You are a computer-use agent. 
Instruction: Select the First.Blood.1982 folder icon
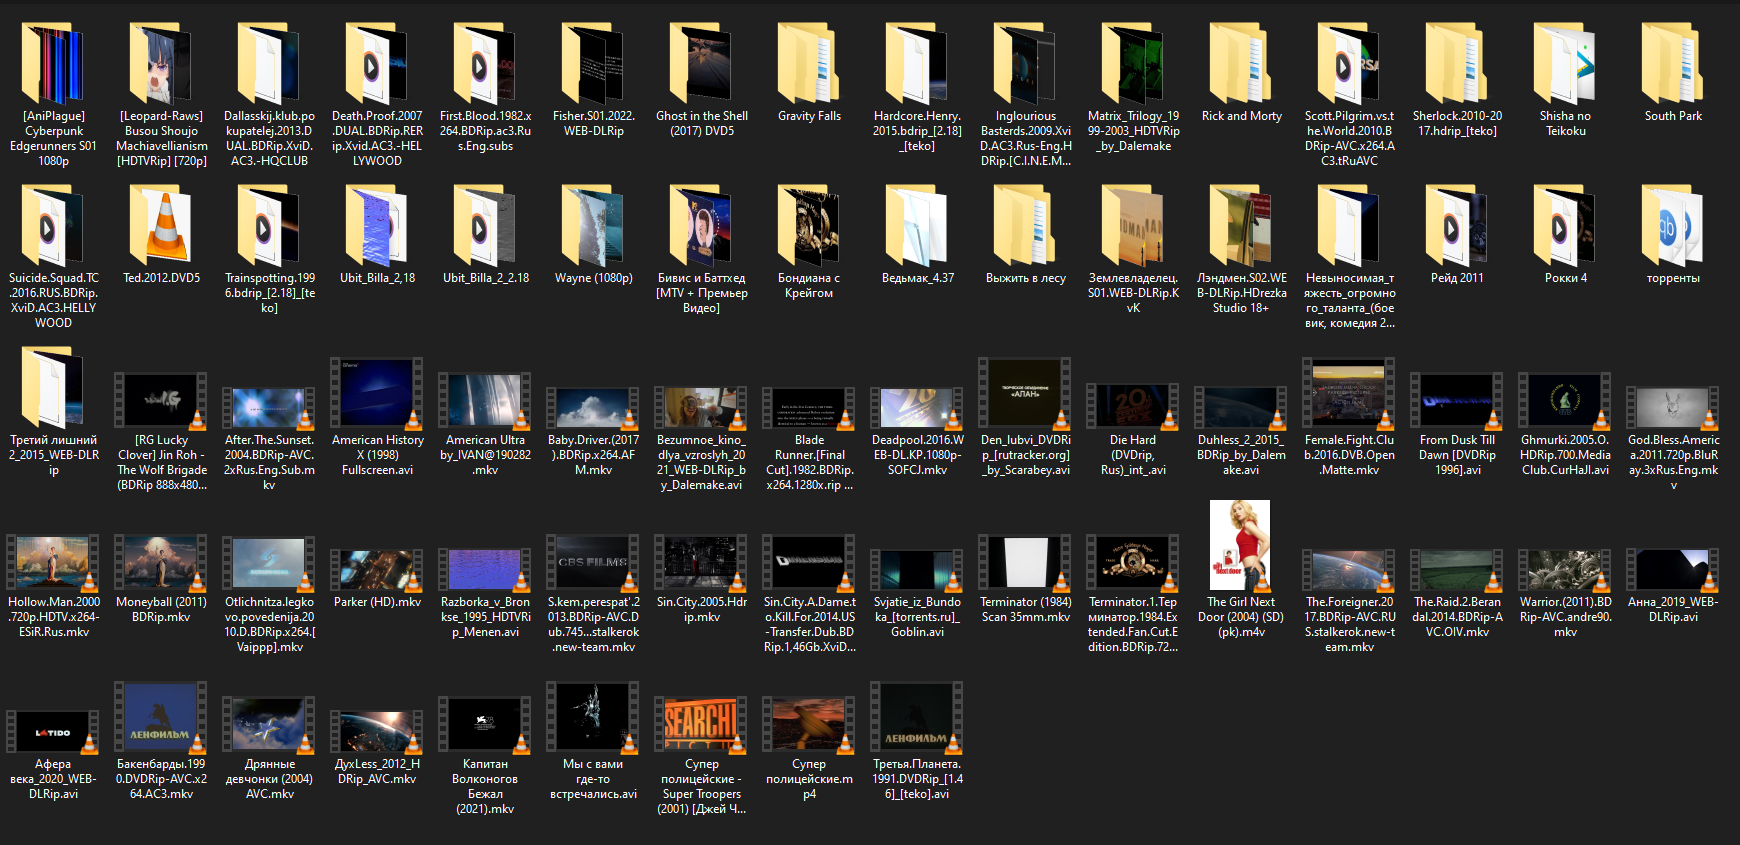(x=485, y=64)
